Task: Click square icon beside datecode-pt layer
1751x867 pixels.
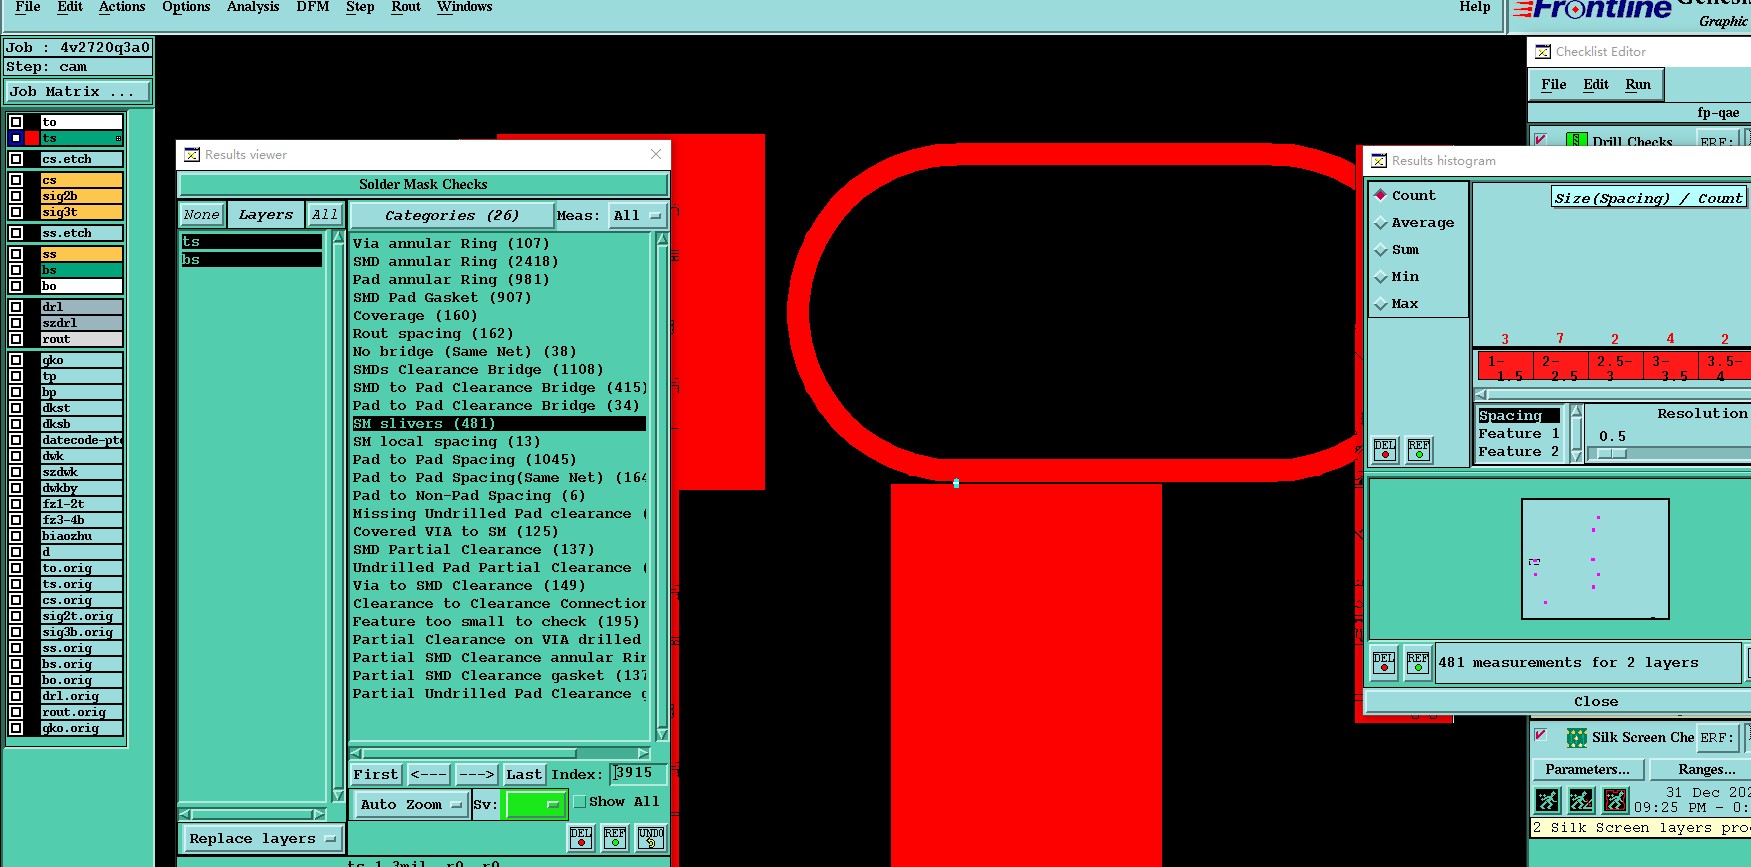Action: coord(16,440)
